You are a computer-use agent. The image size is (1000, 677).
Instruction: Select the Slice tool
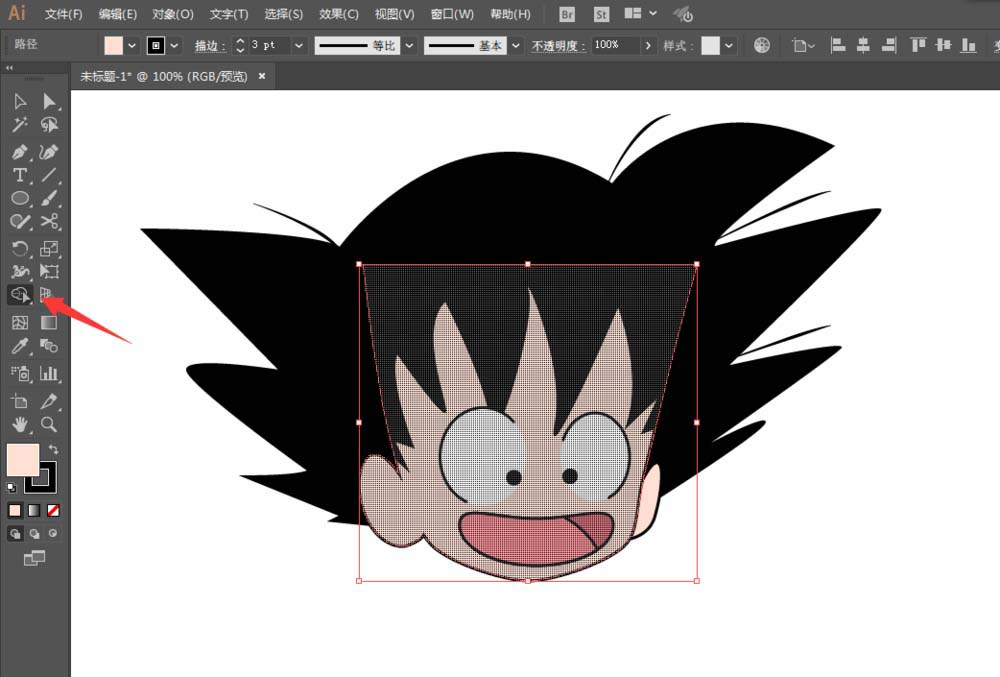48,401
